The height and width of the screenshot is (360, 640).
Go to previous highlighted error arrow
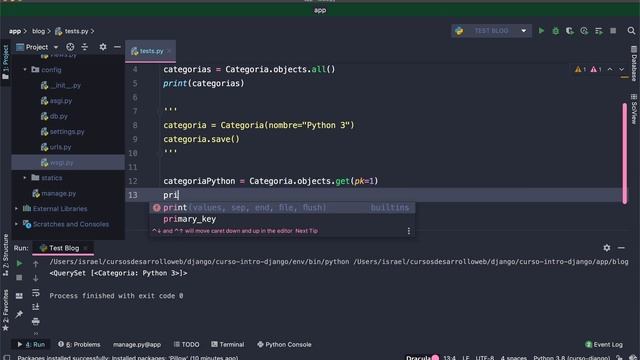coord(610,69)
